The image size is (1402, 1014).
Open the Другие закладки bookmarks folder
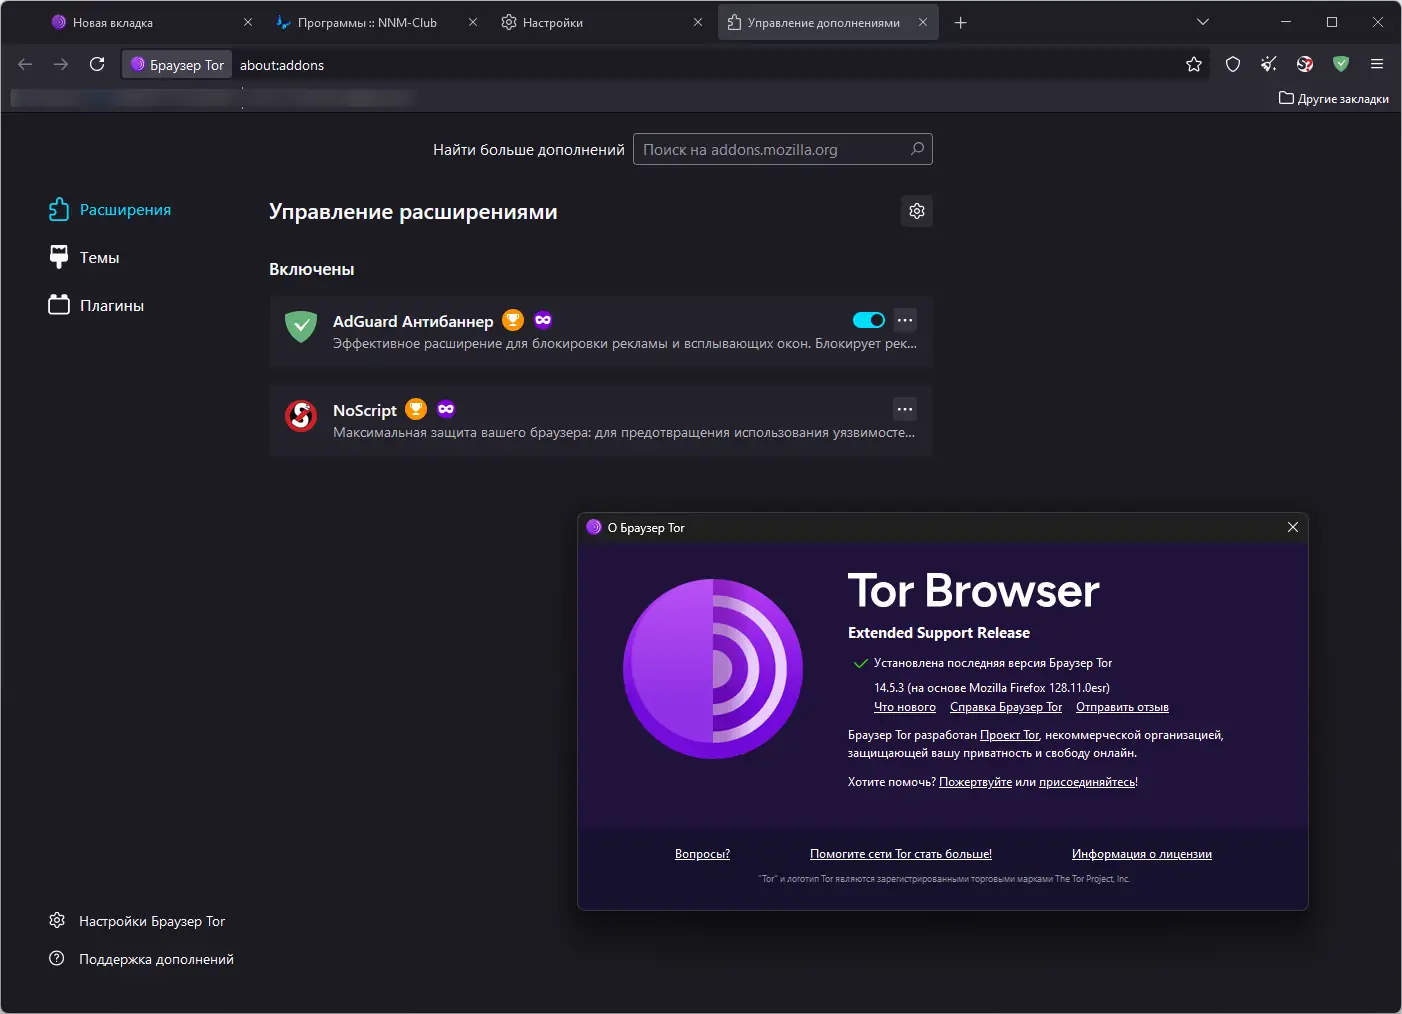1334,98
